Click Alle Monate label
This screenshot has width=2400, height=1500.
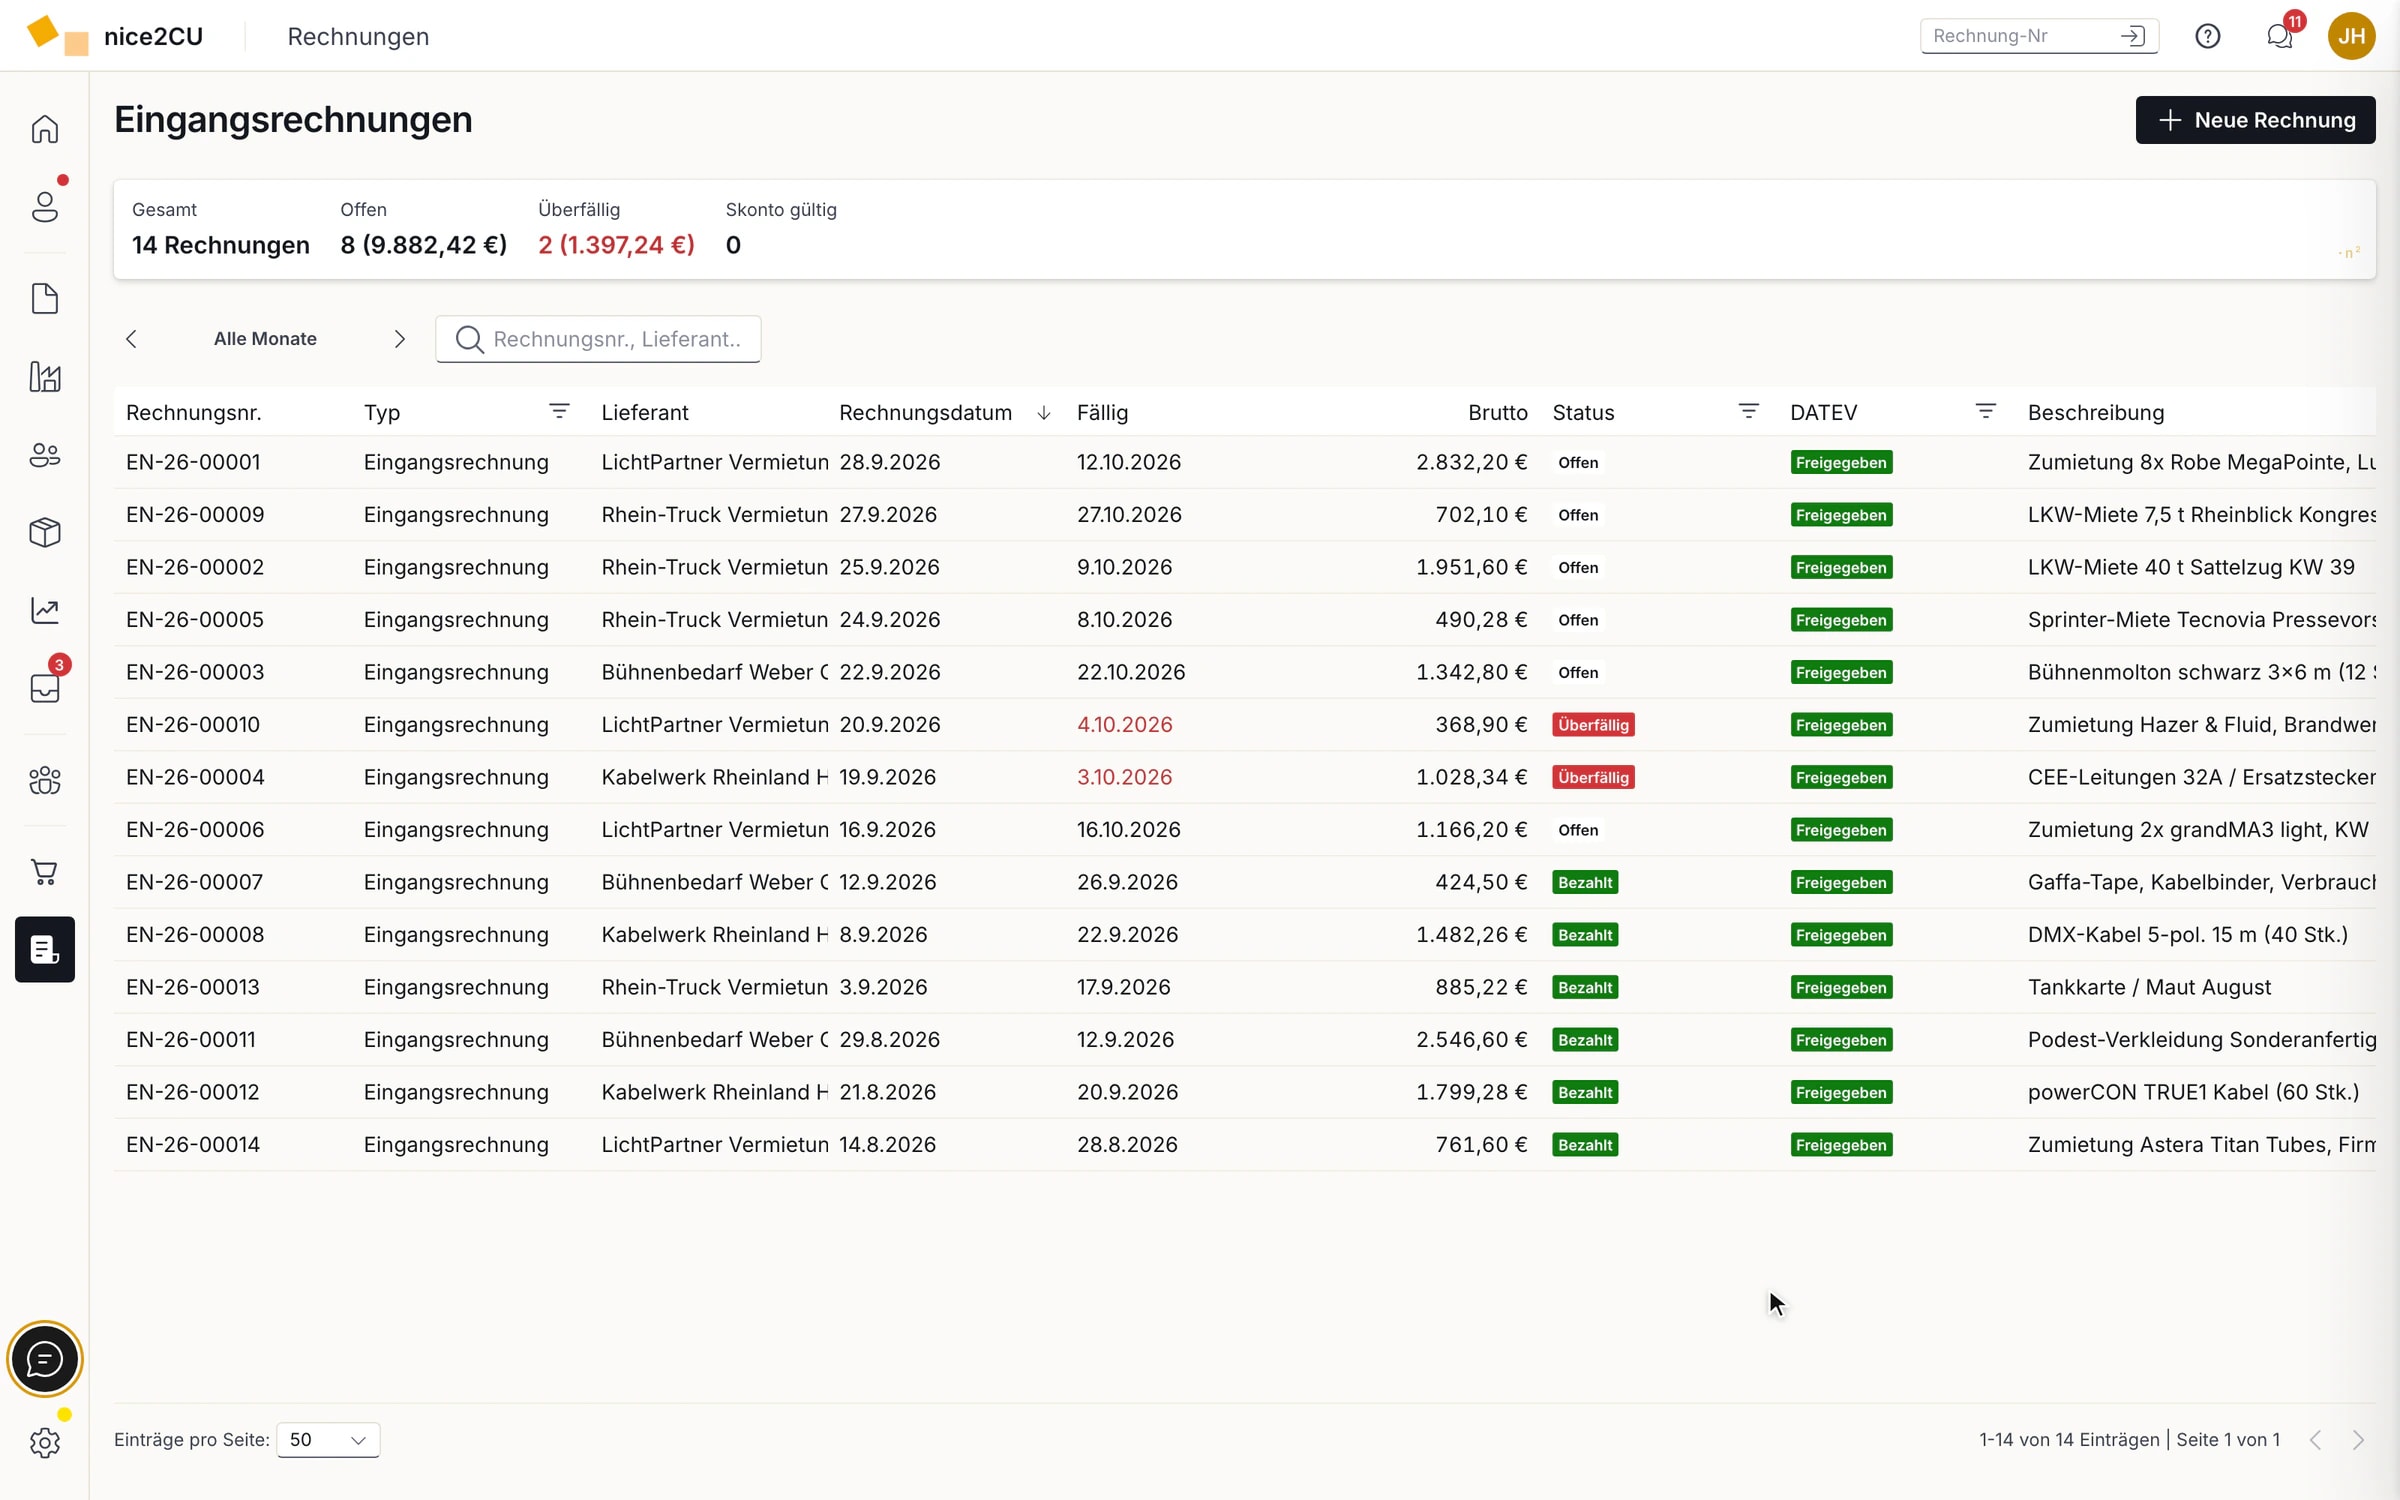click(x=265, y=339)
